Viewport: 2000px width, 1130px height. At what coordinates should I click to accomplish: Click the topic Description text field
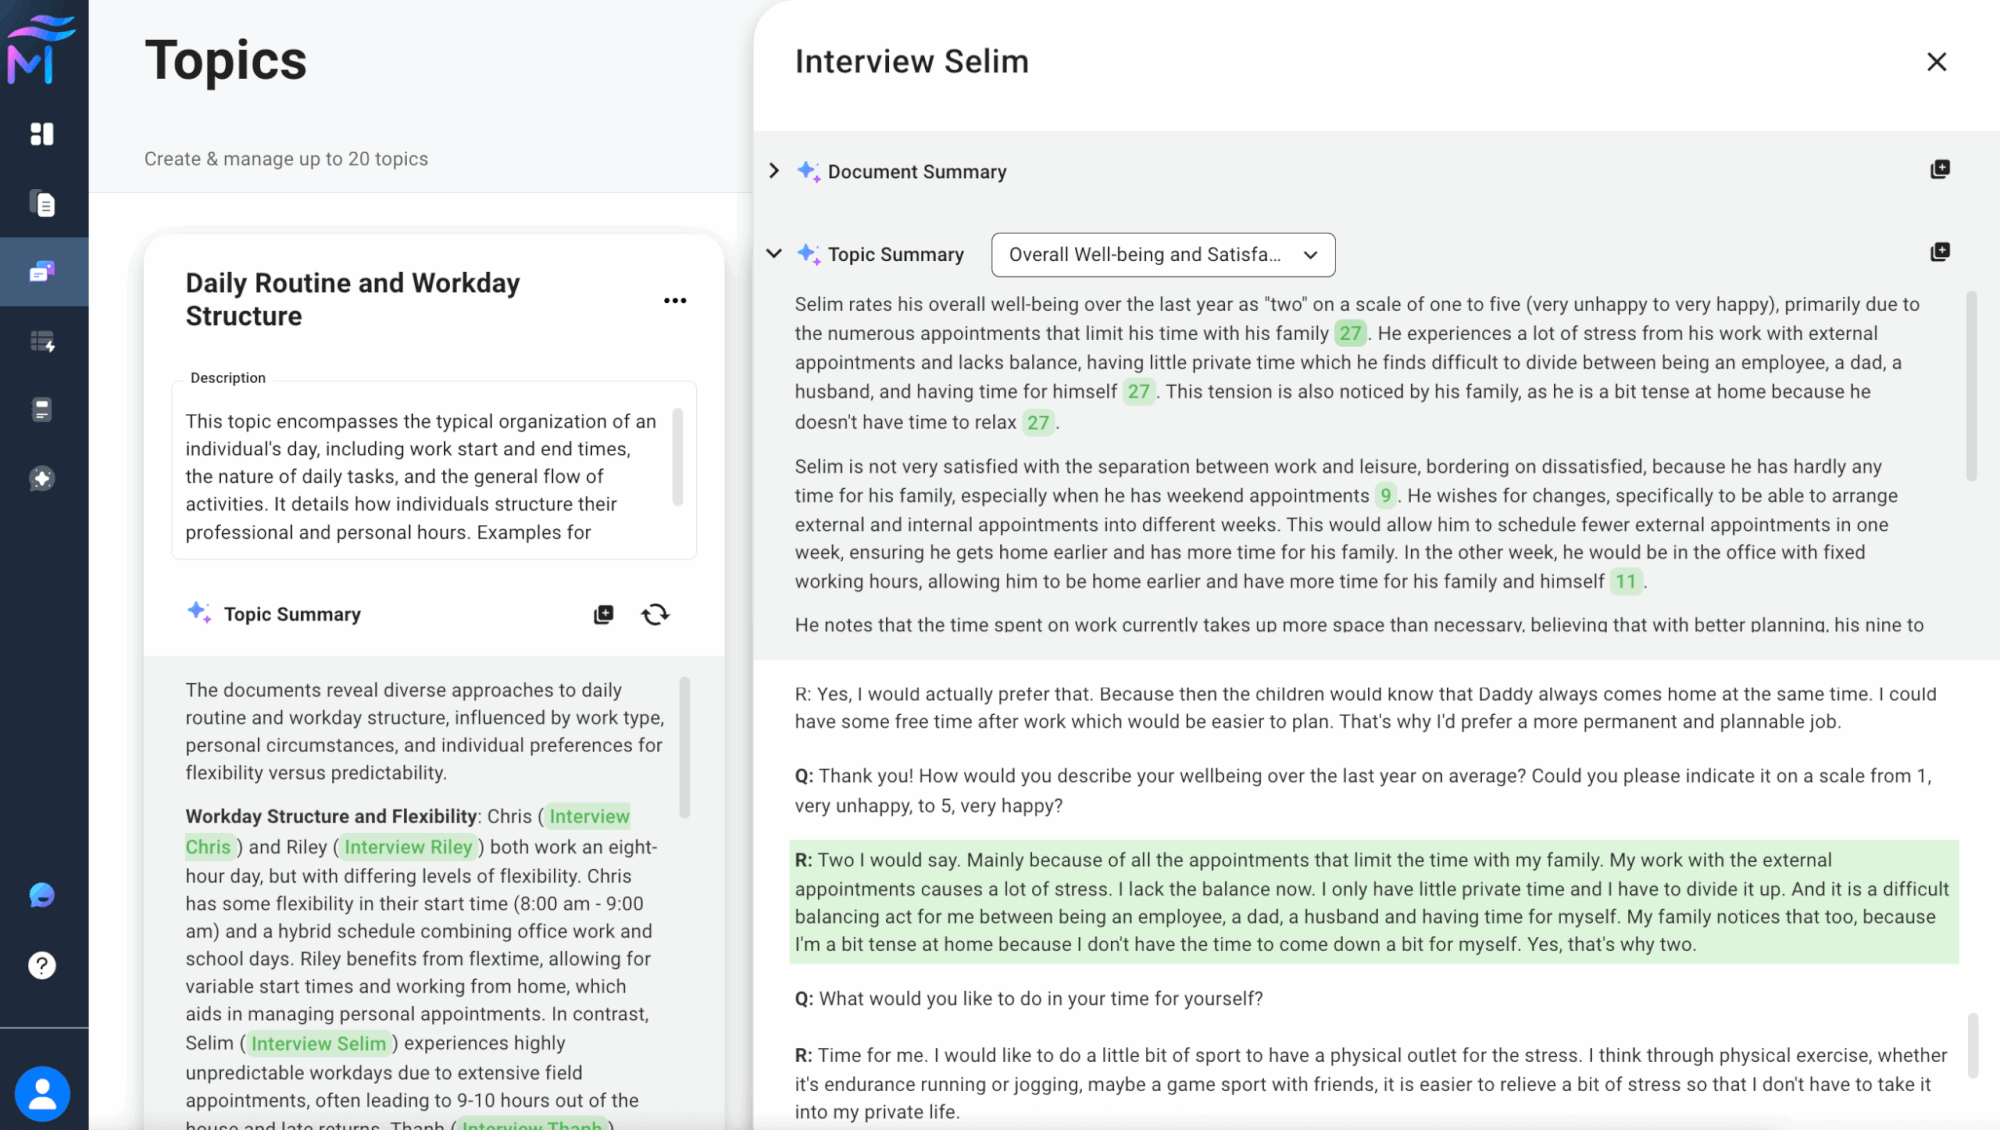[421, 476]
